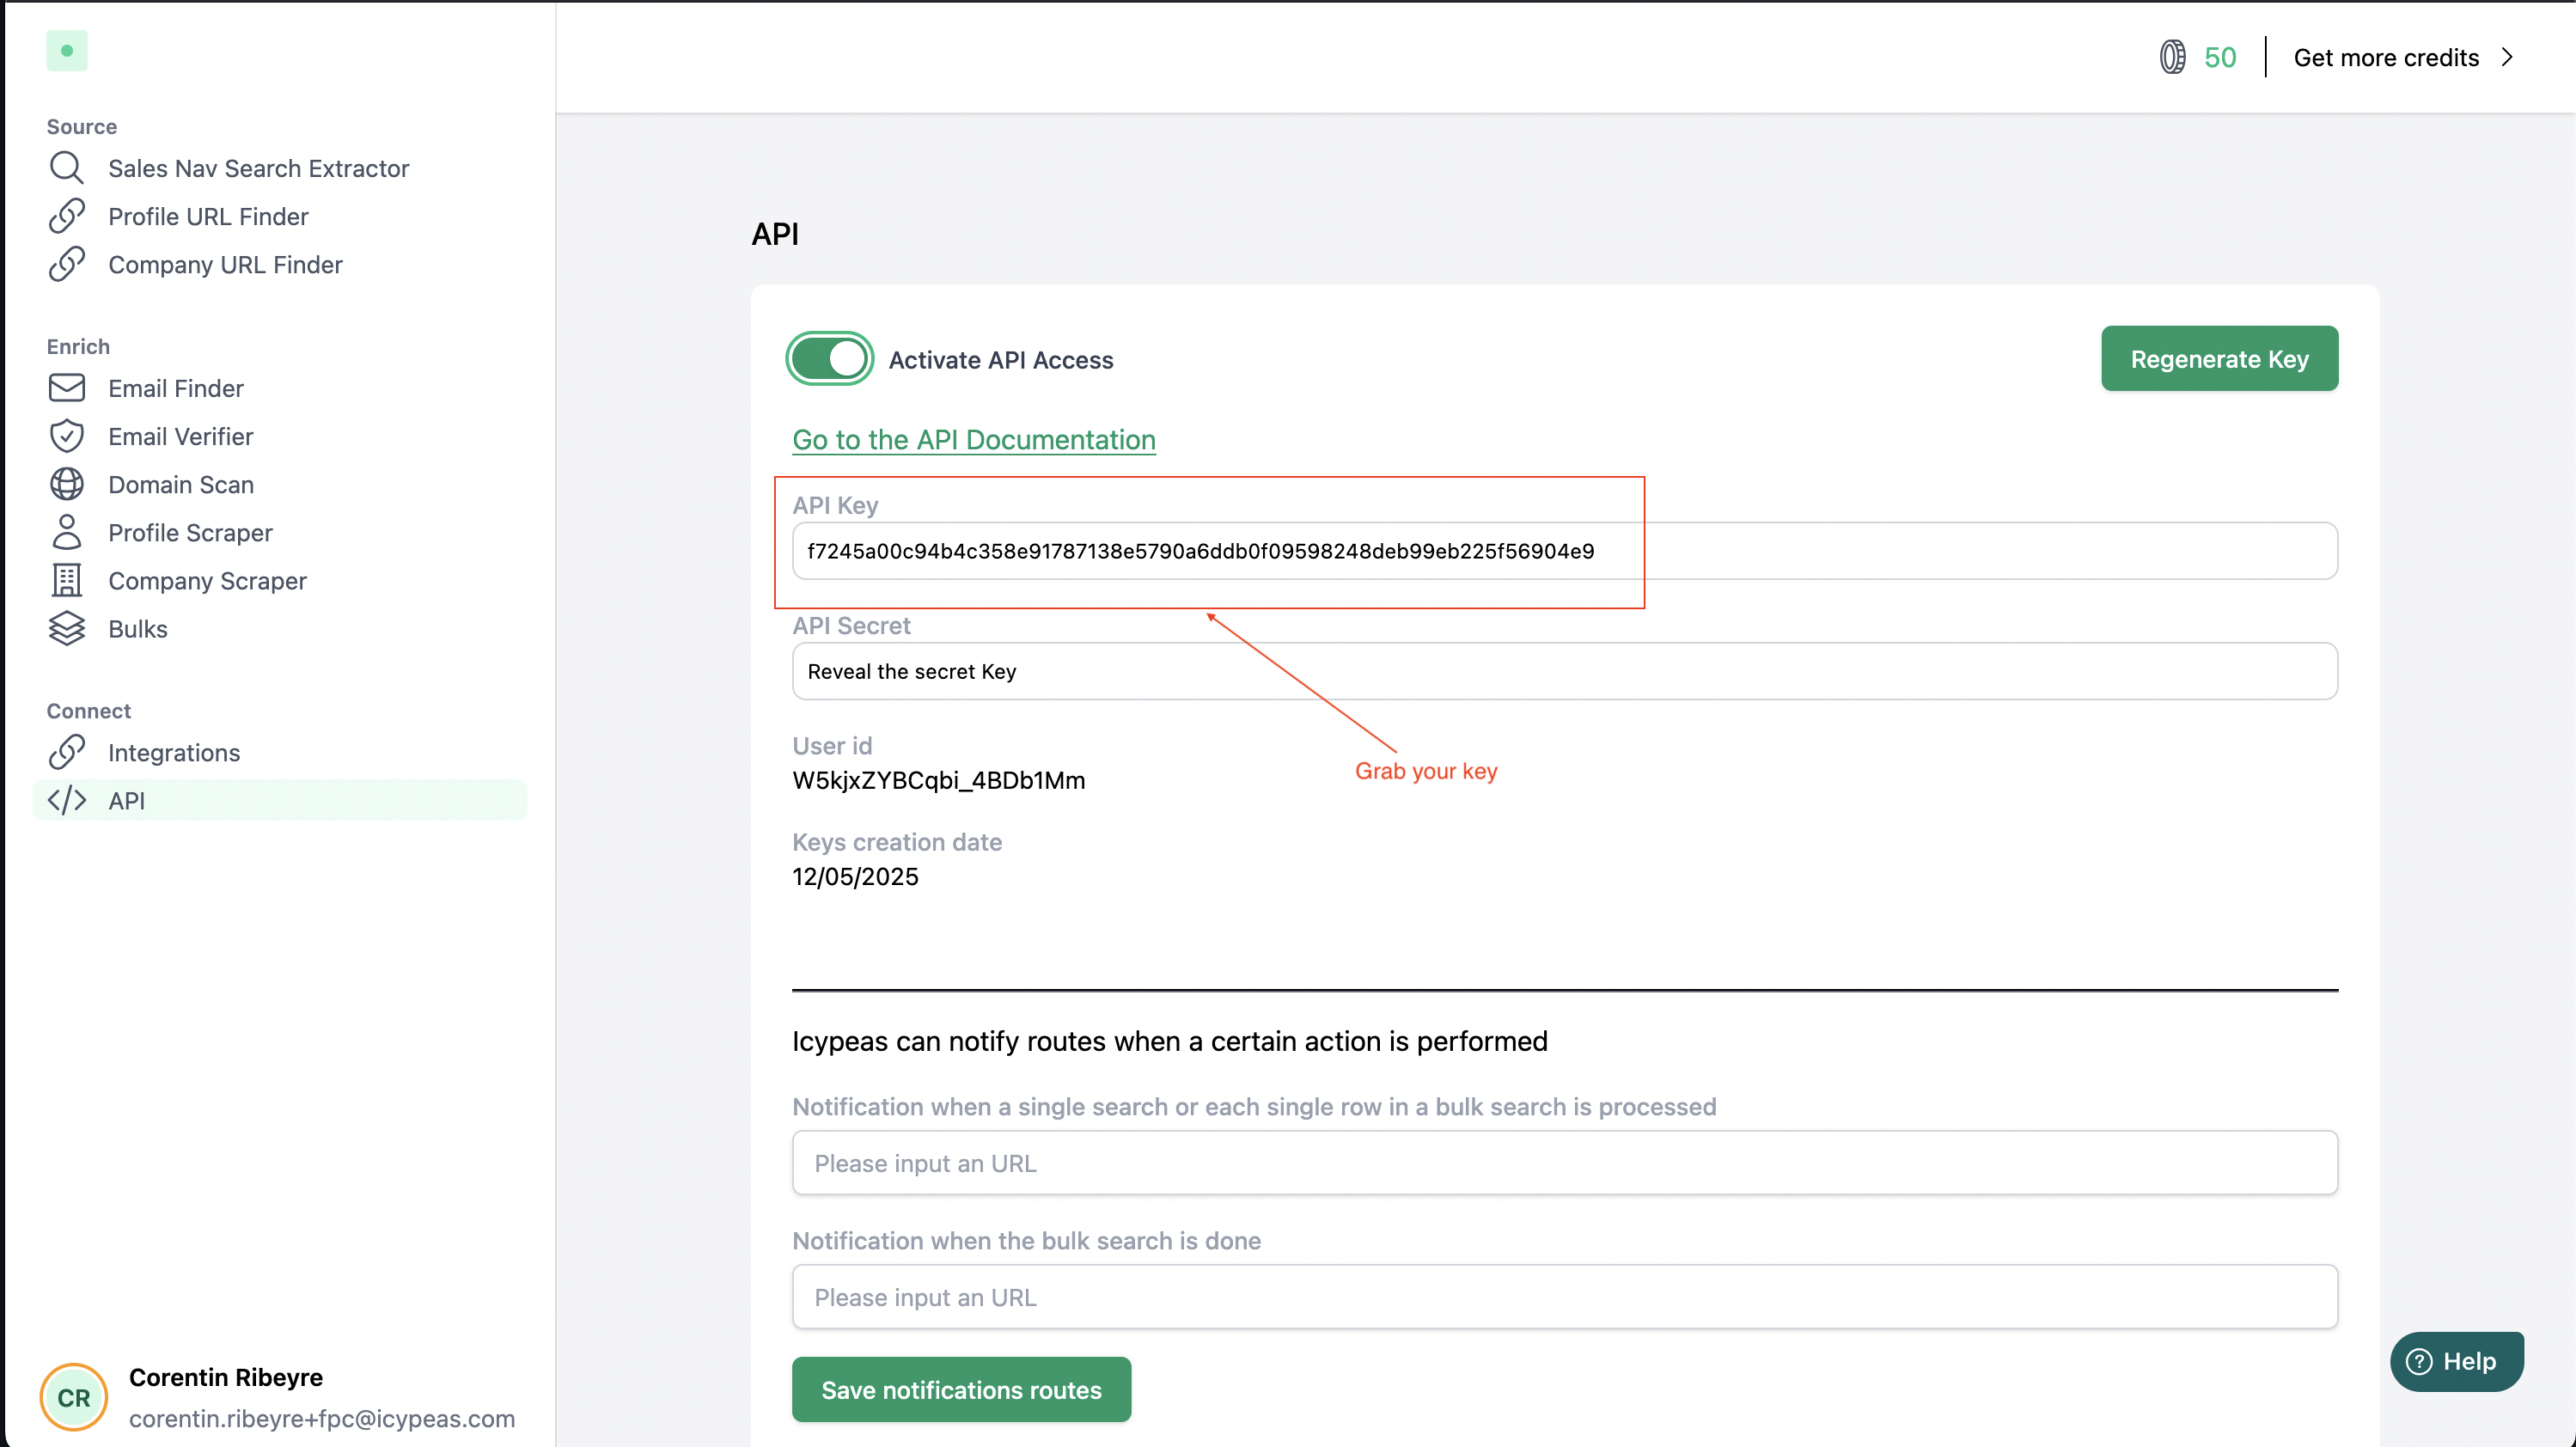
Task: Click the Corentin Ribeyre user name
Action: click(226, 1377)
